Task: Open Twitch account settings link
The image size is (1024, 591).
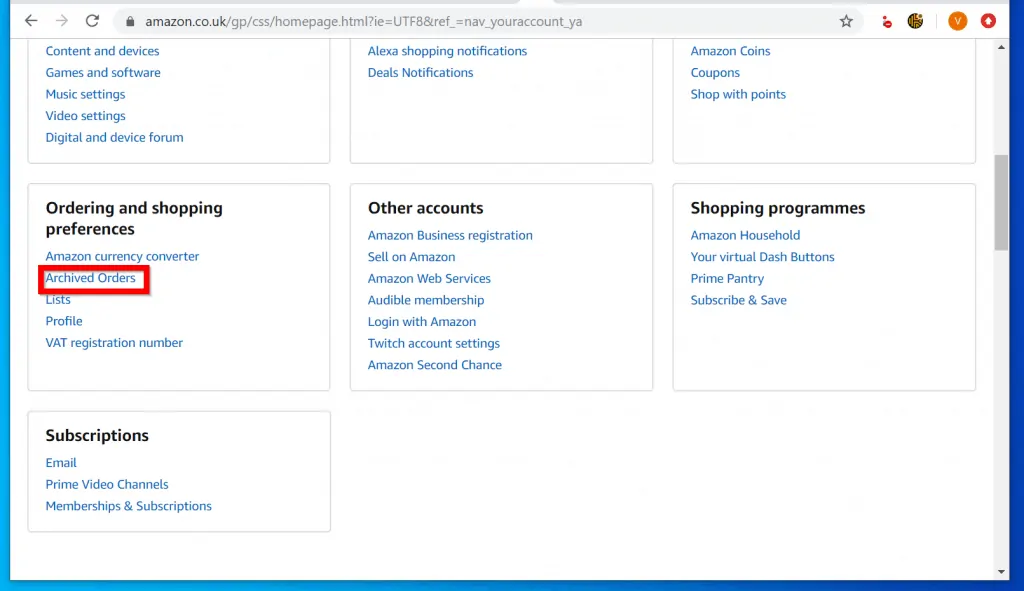Action: (434, 343)
